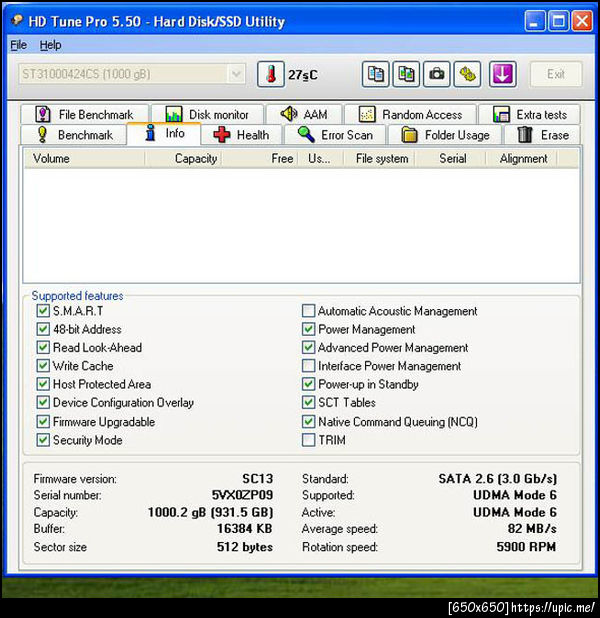This screenshot has height=618, width=600.
Task: Open the Help menu
Action: pyautogui.click(x=50, y=45)
